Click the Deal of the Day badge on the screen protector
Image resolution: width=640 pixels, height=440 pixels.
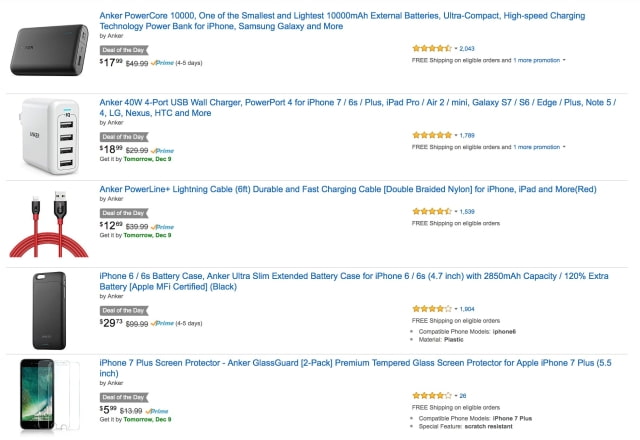124,397
